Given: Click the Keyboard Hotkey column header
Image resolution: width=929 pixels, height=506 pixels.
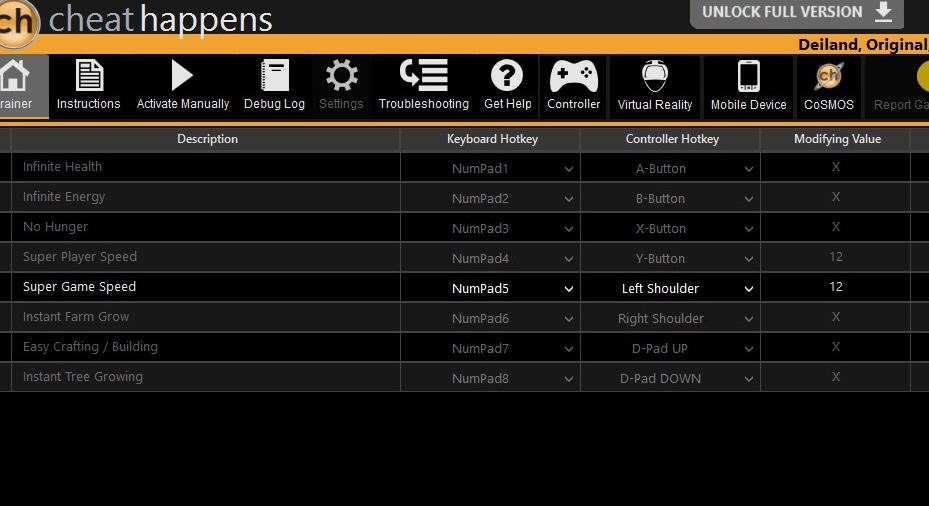Looking at the screenshot, I should (492, 139).
